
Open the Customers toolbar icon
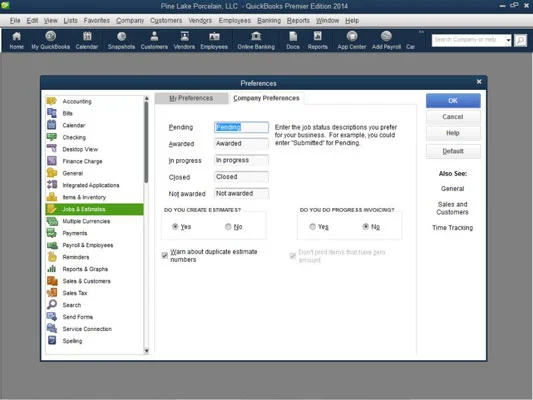[x=154, y=40]
